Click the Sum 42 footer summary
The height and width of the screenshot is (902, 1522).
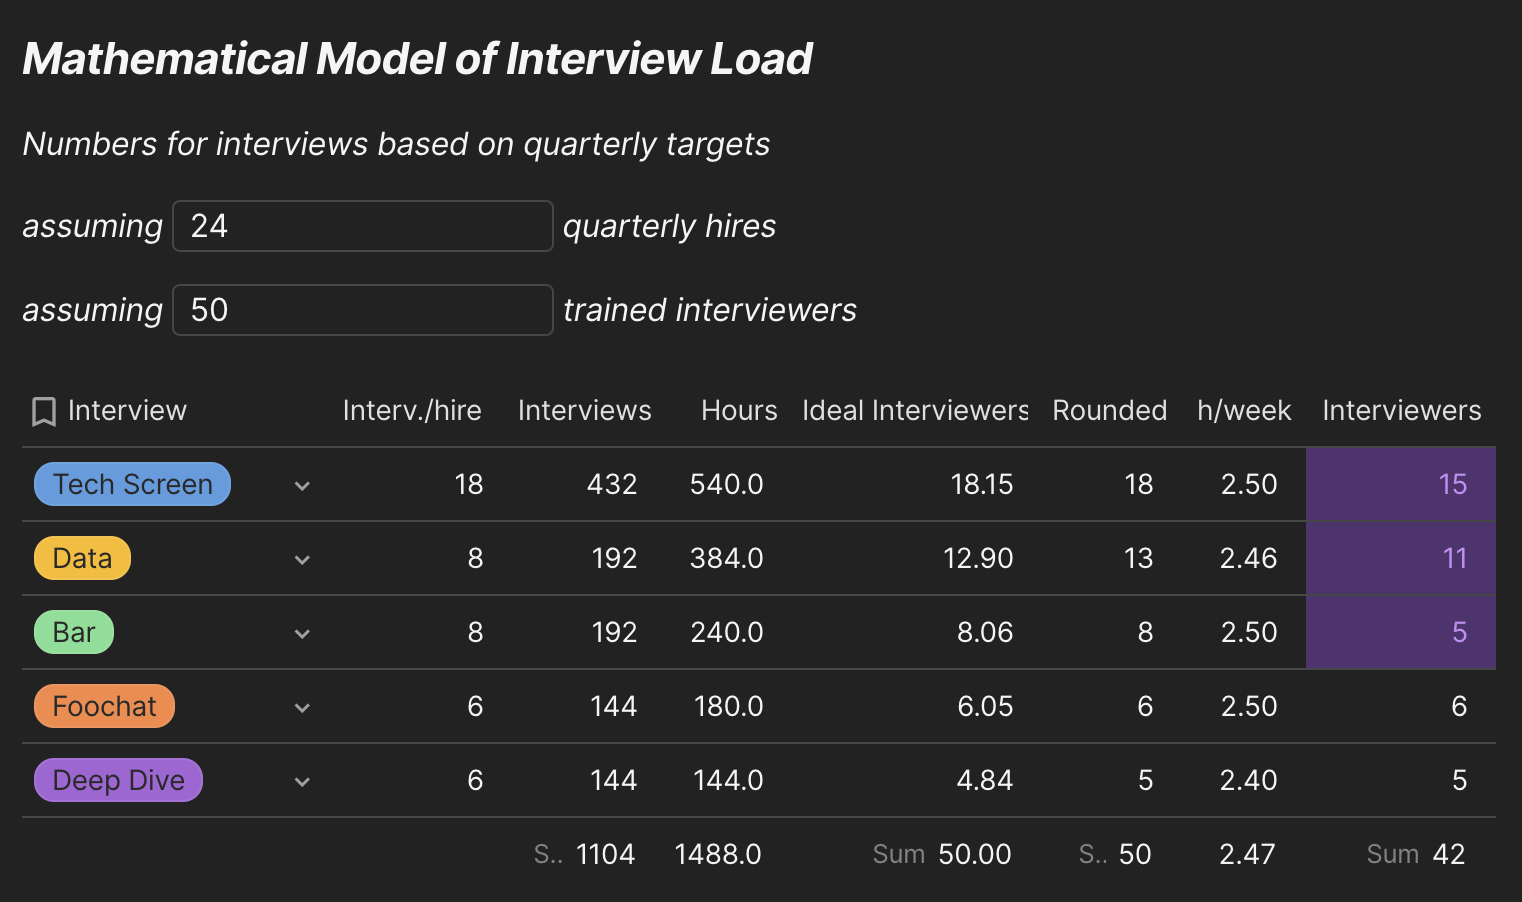pyautogui.click(x=1416, y=854)
